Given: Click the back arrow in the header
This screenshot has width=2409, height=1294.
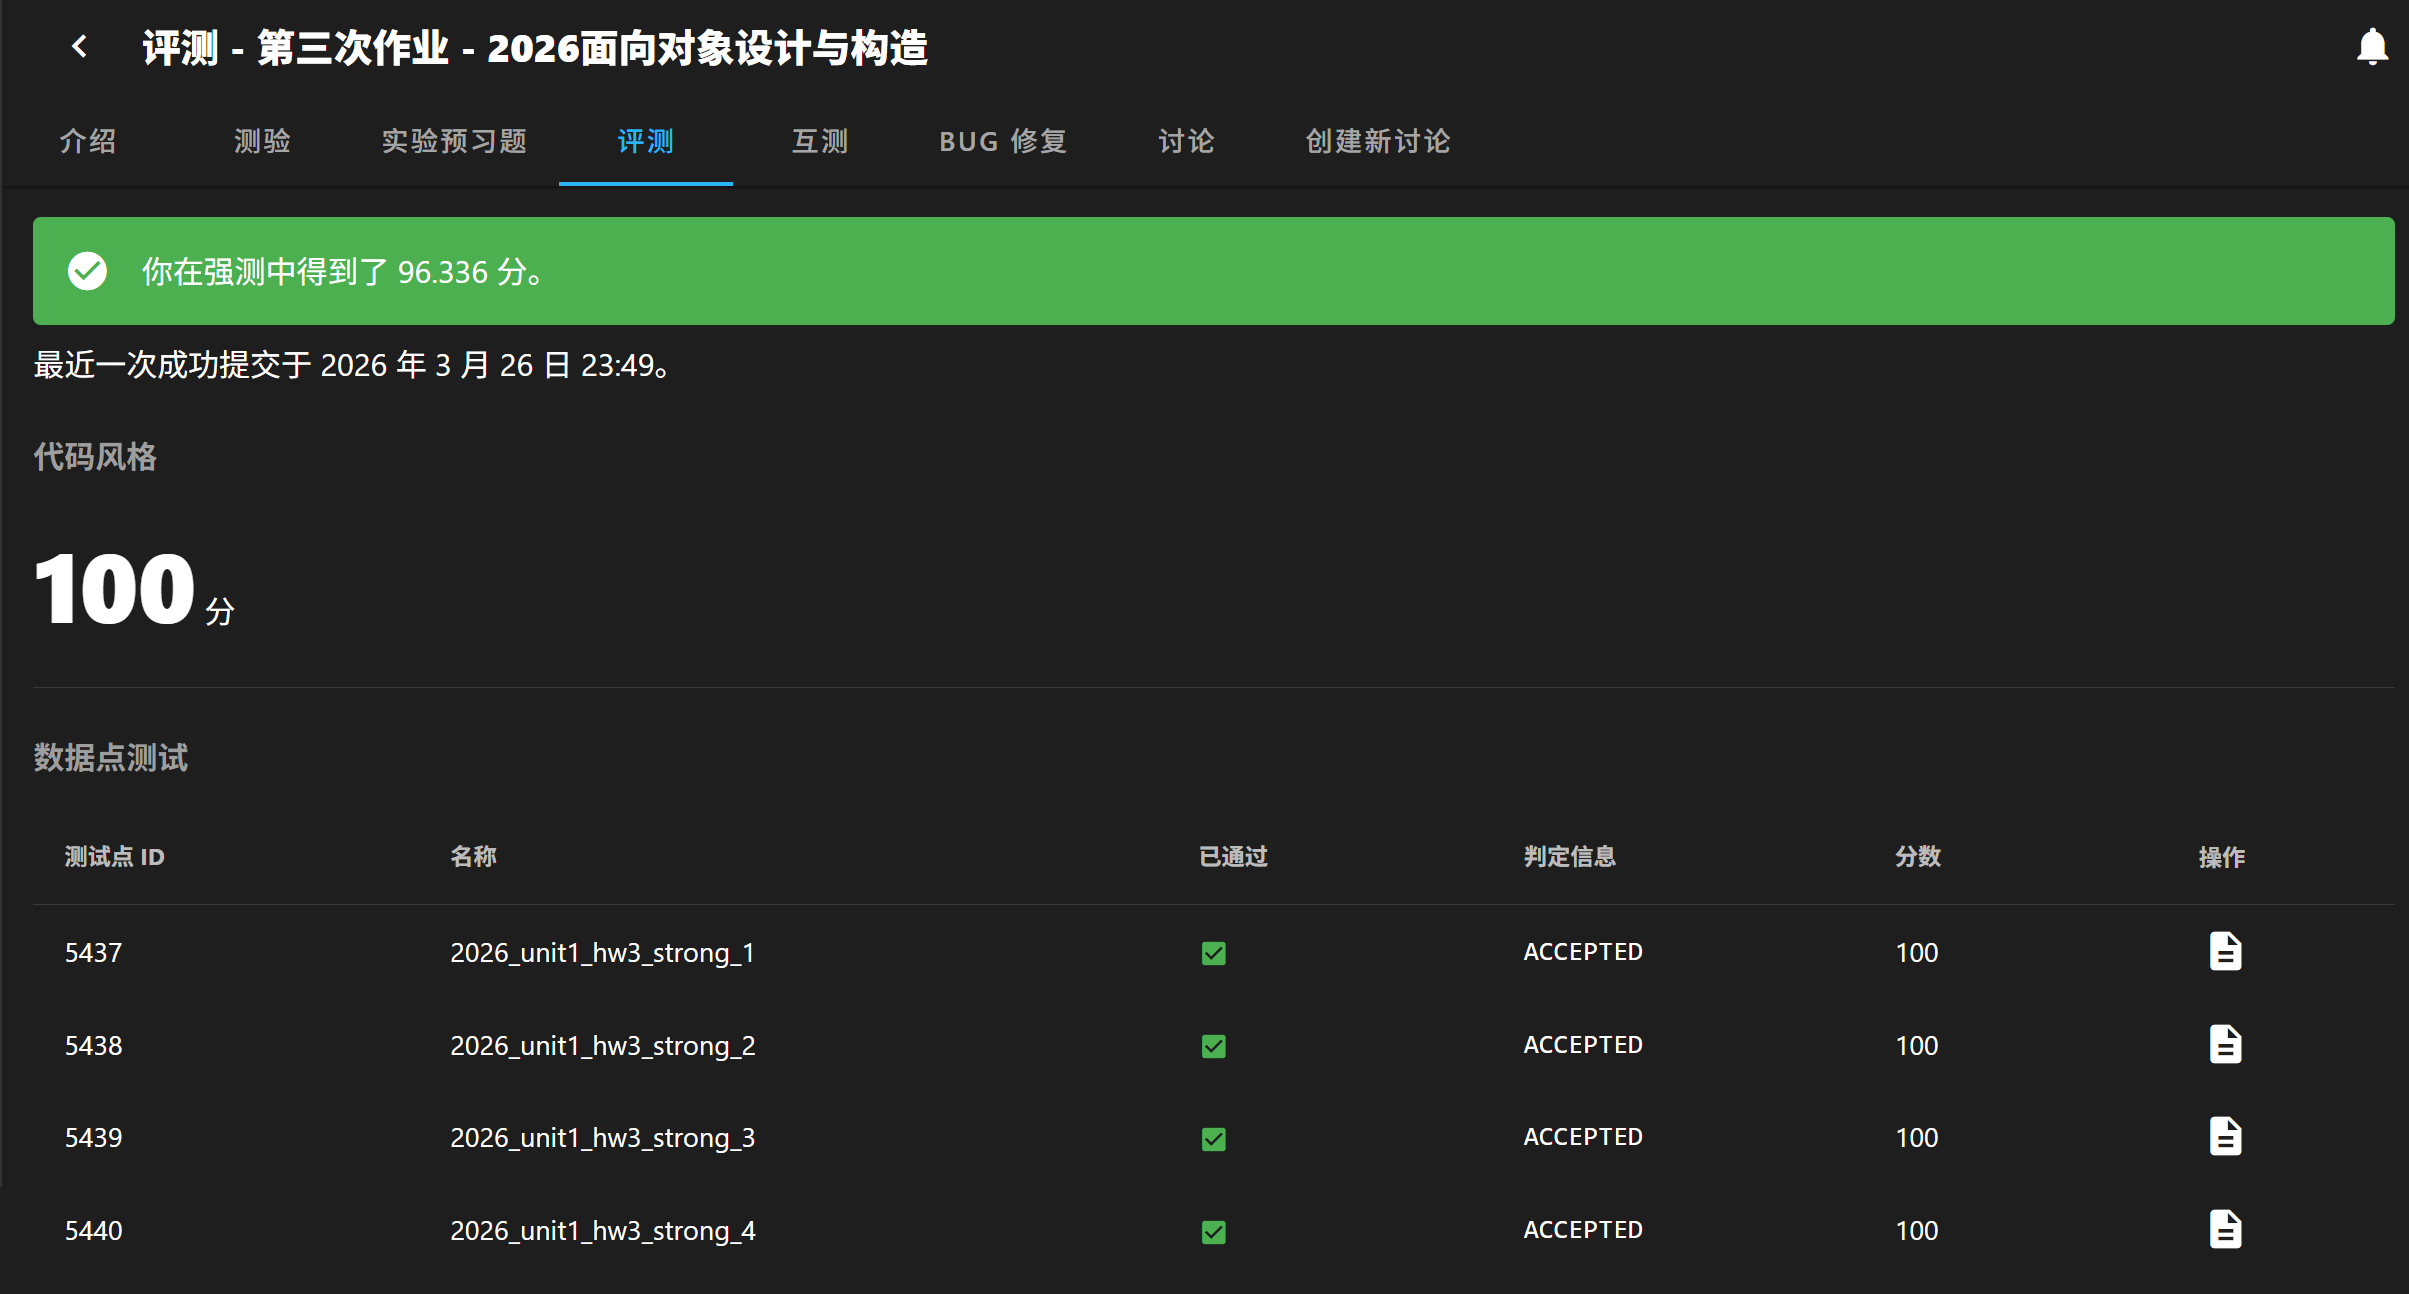Looking at the screenshot, I should tap(80, 47).
